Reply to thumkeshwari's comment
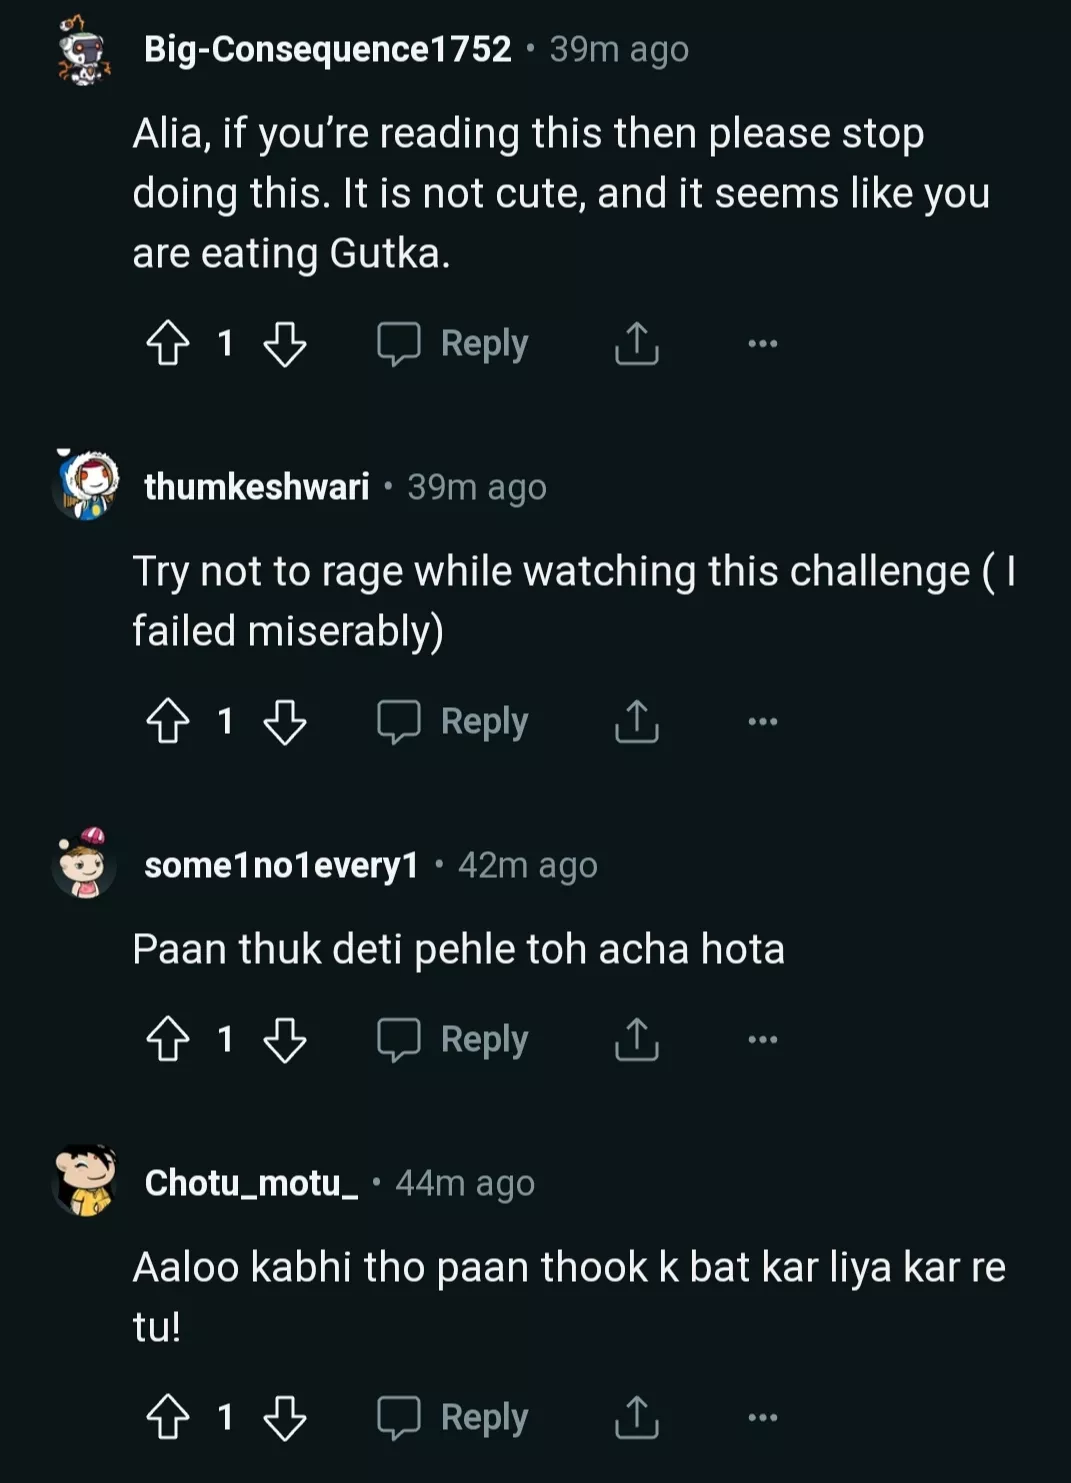 pos(454,721)
